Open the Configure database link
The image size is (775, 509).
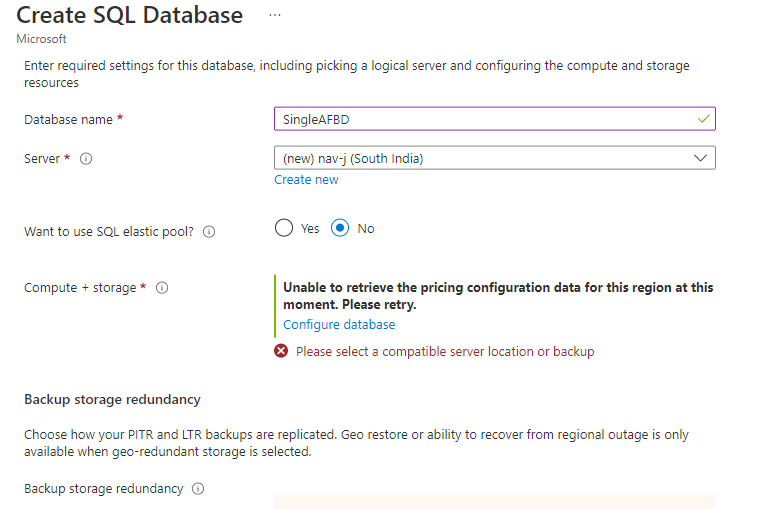339,325
